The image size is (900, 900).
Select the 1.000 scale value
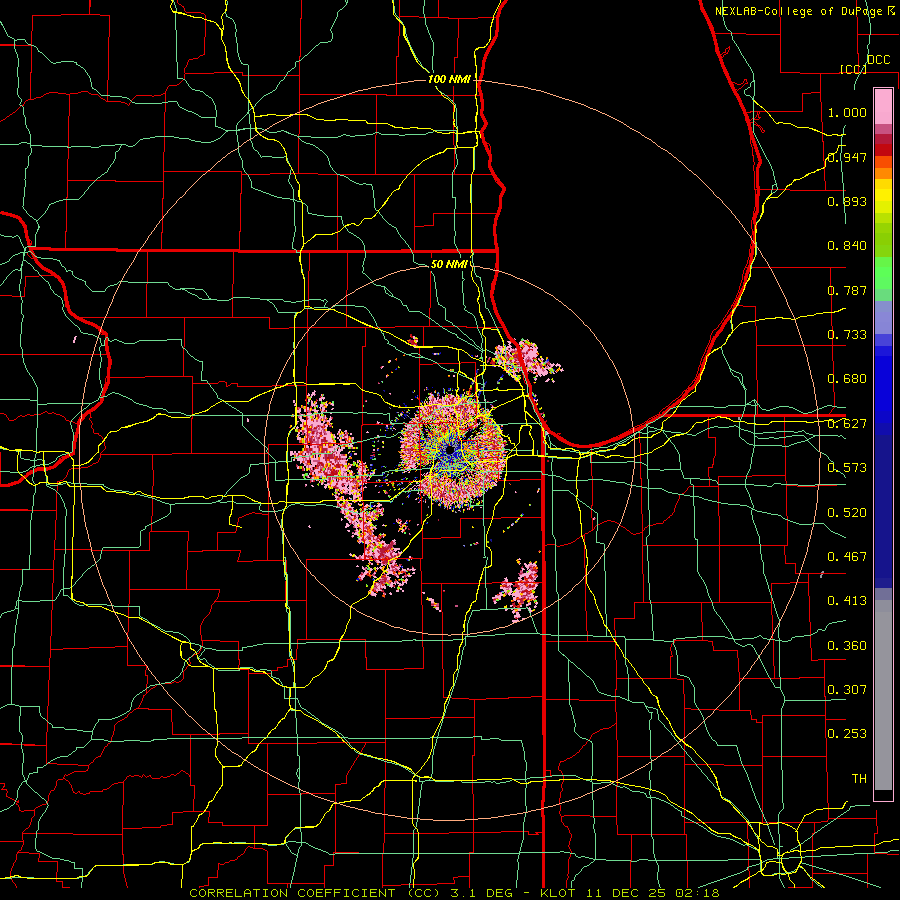coord(847,112)
